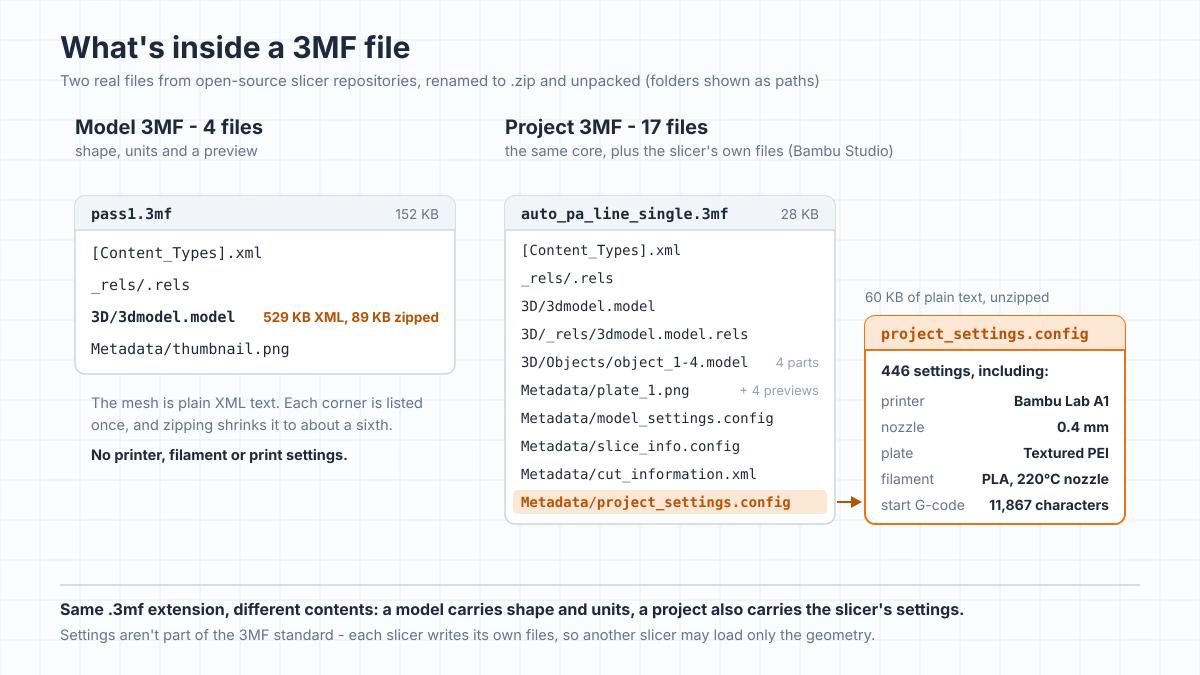
Task: Select [Content_Types].xml in pass1.3mf list
Action: tap(176, 253)
